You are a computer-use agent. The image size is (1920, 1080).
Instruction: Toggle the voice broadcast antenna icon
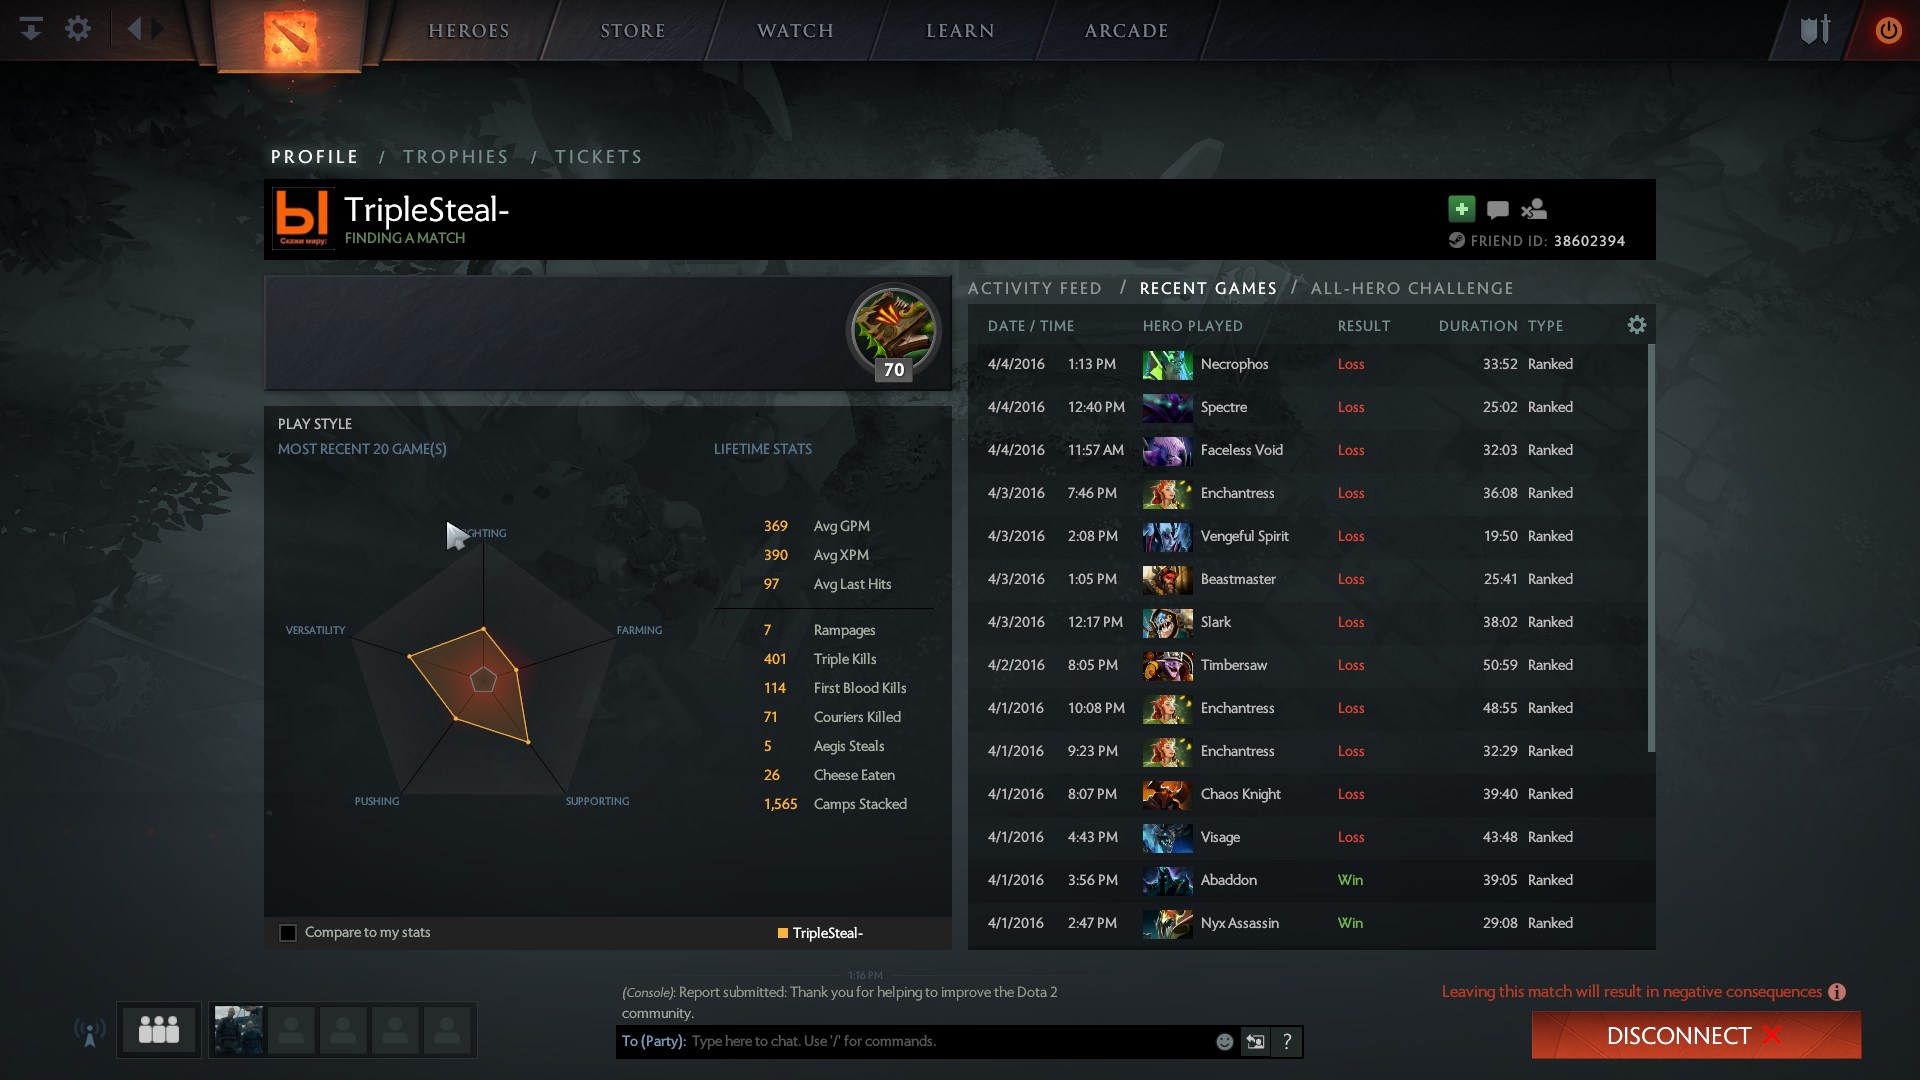coord(90,1032)
